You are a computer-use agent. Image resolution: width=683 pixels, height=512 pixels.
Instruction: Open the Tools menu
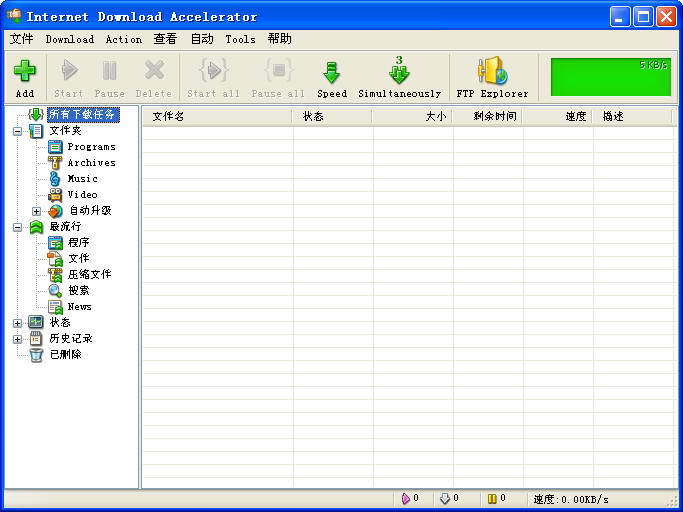(240, 39)
